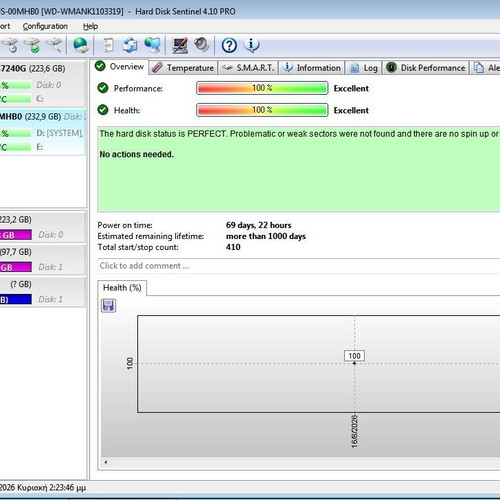Image resolution: width=500 pixels, height=500 pixels.
Task: Click the '69 days, 22 hours' value
Action: [x=258, y=225]
